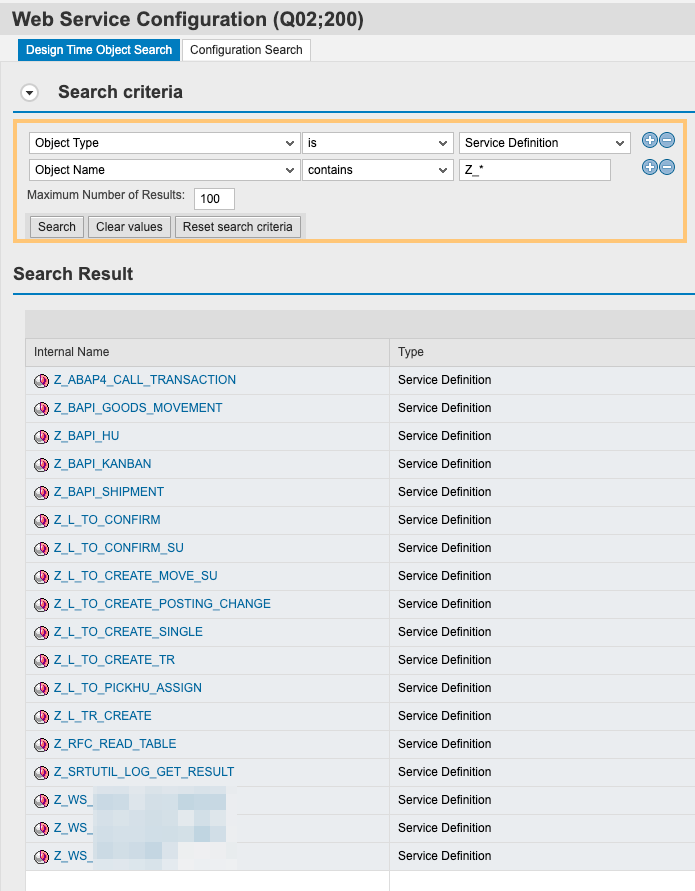Collapse the Search criteria section

pos(30,93)
